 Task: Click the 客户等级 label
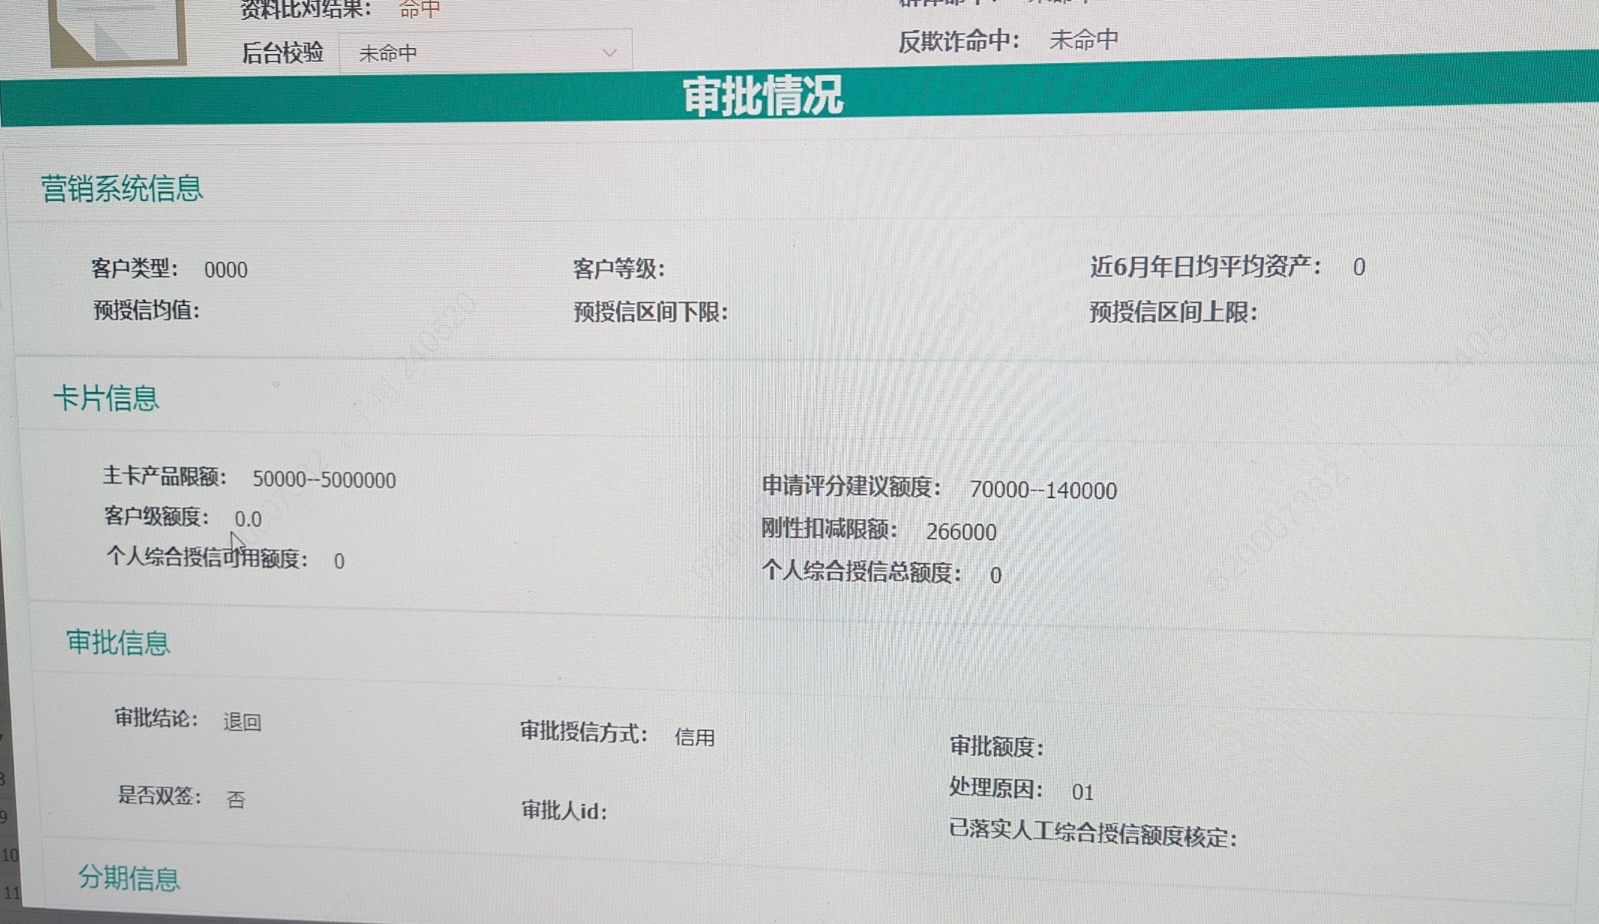click(618, 269)
